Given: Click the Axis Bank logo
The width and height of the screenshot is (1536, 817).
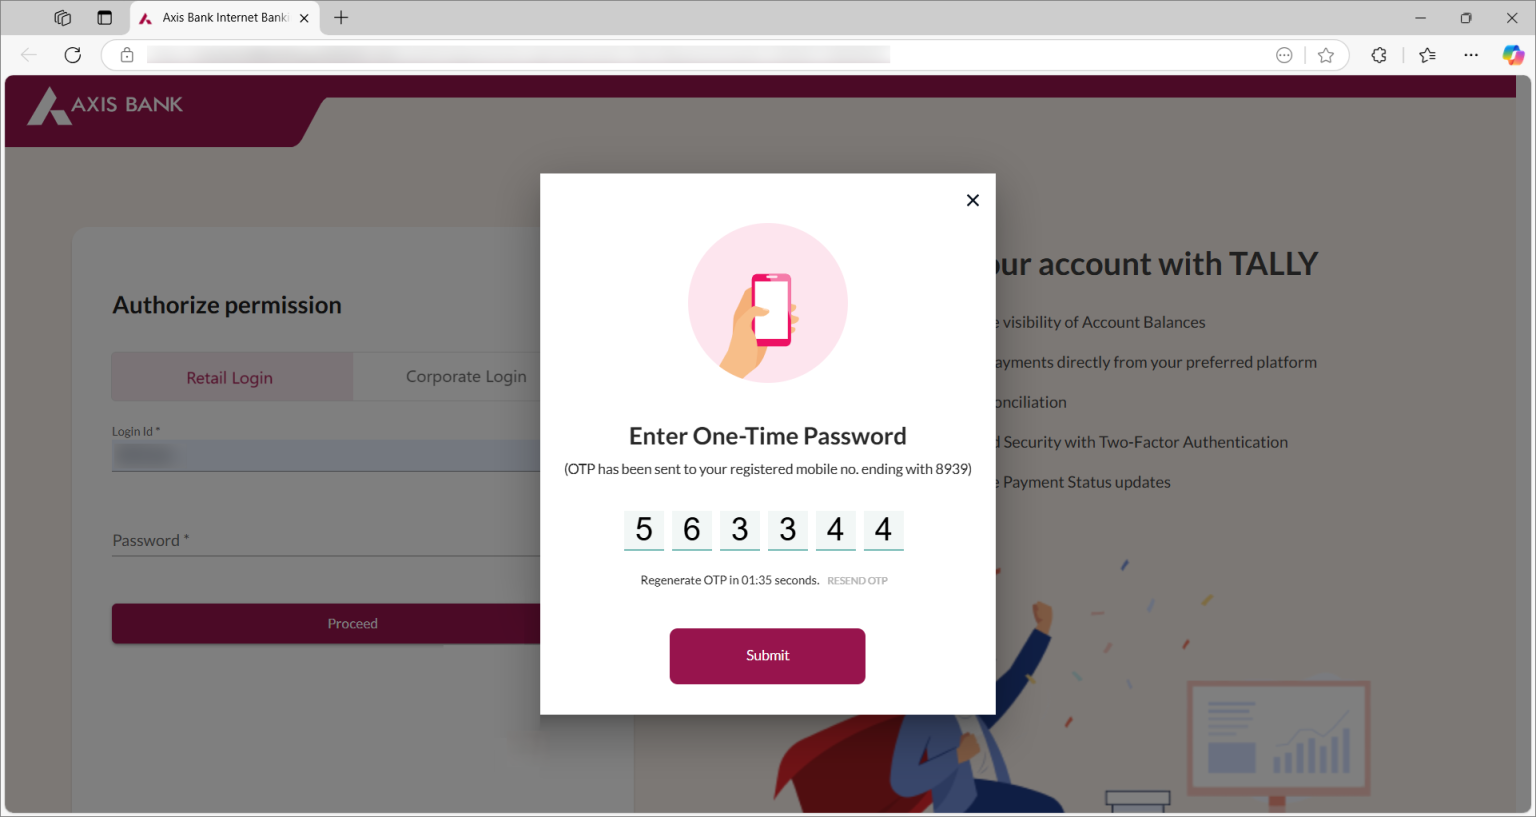Looking at the screenshot, I should coord(105,104).
